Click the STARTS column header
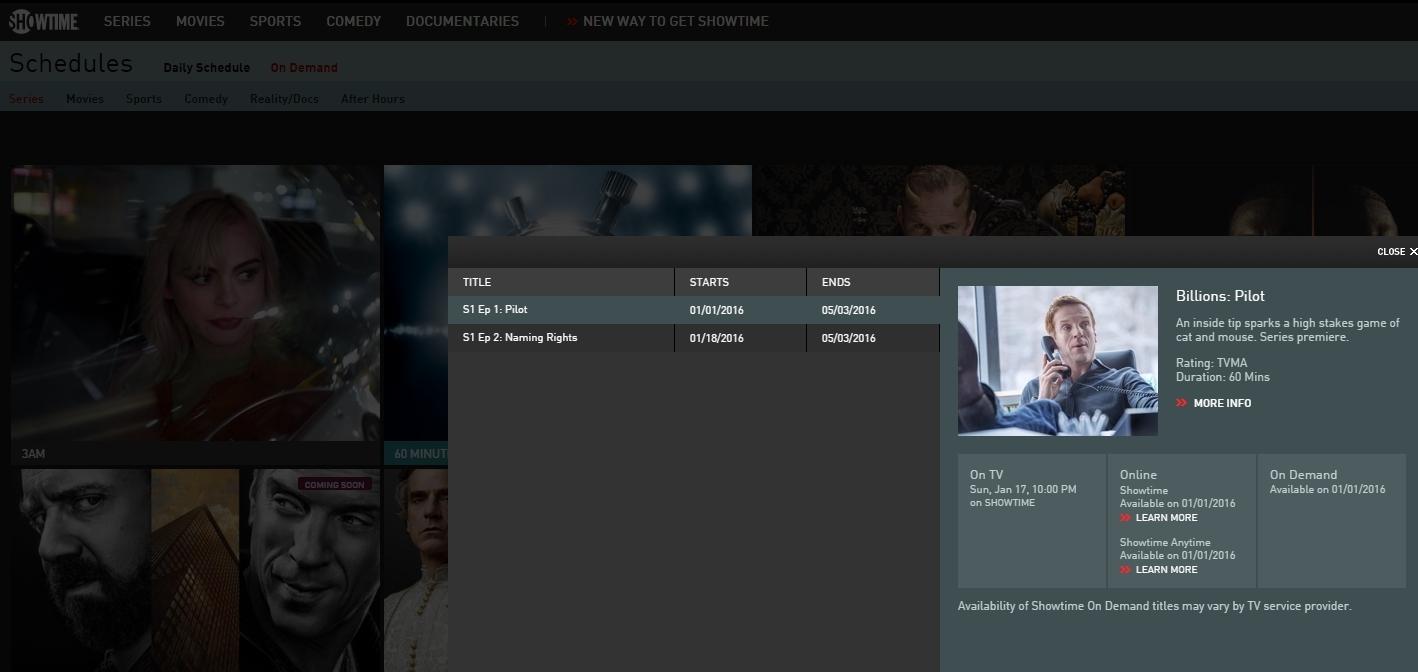The width and height of the screenshot is (1418, 672). click(741, 282)
